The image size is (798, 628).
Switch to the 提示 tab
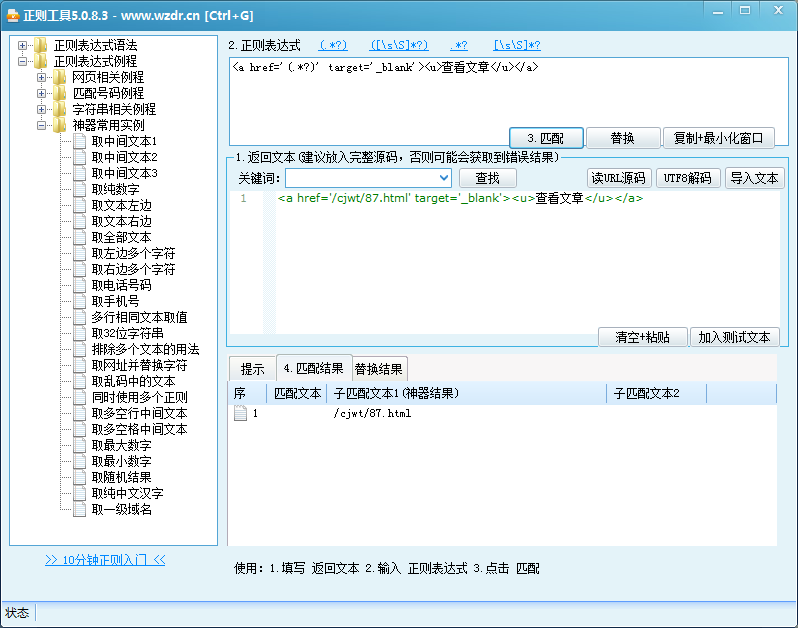tap(252, 368)
